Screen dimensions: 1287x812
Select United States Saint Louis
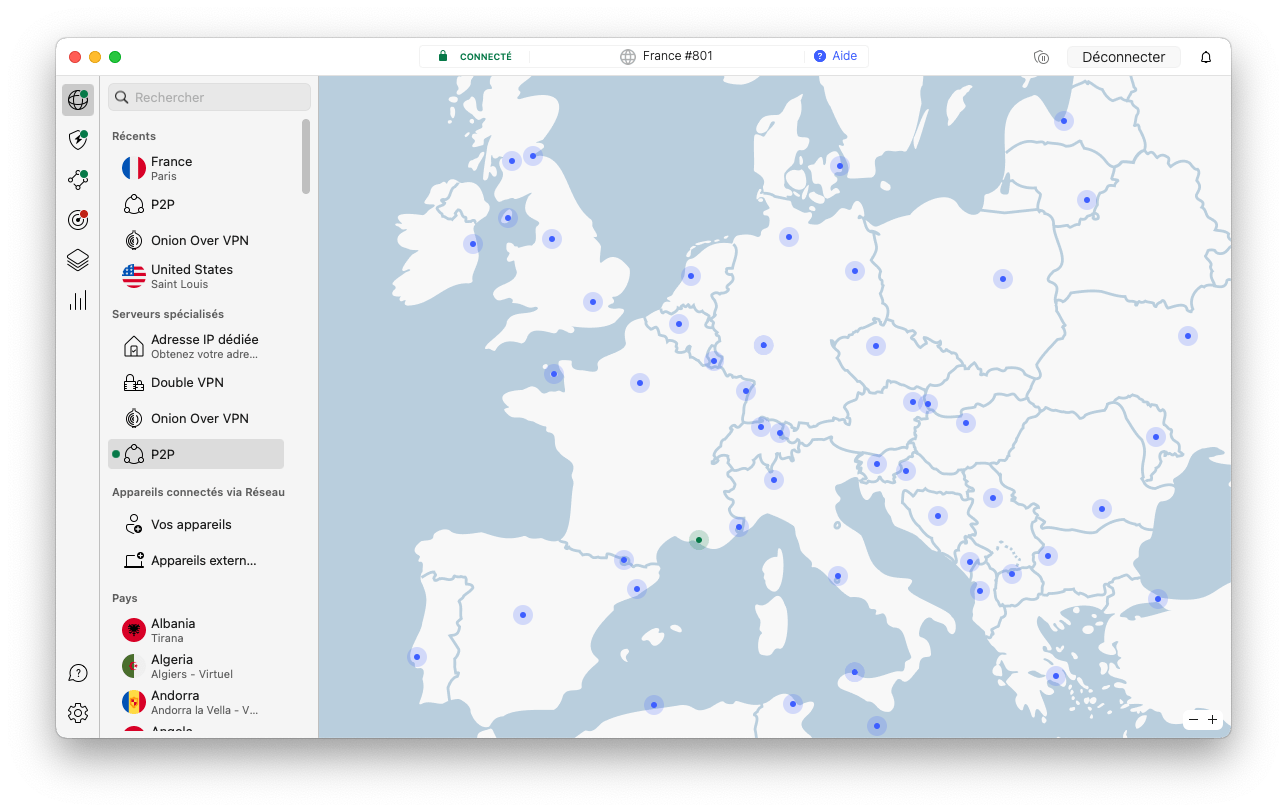coord(196,276)
